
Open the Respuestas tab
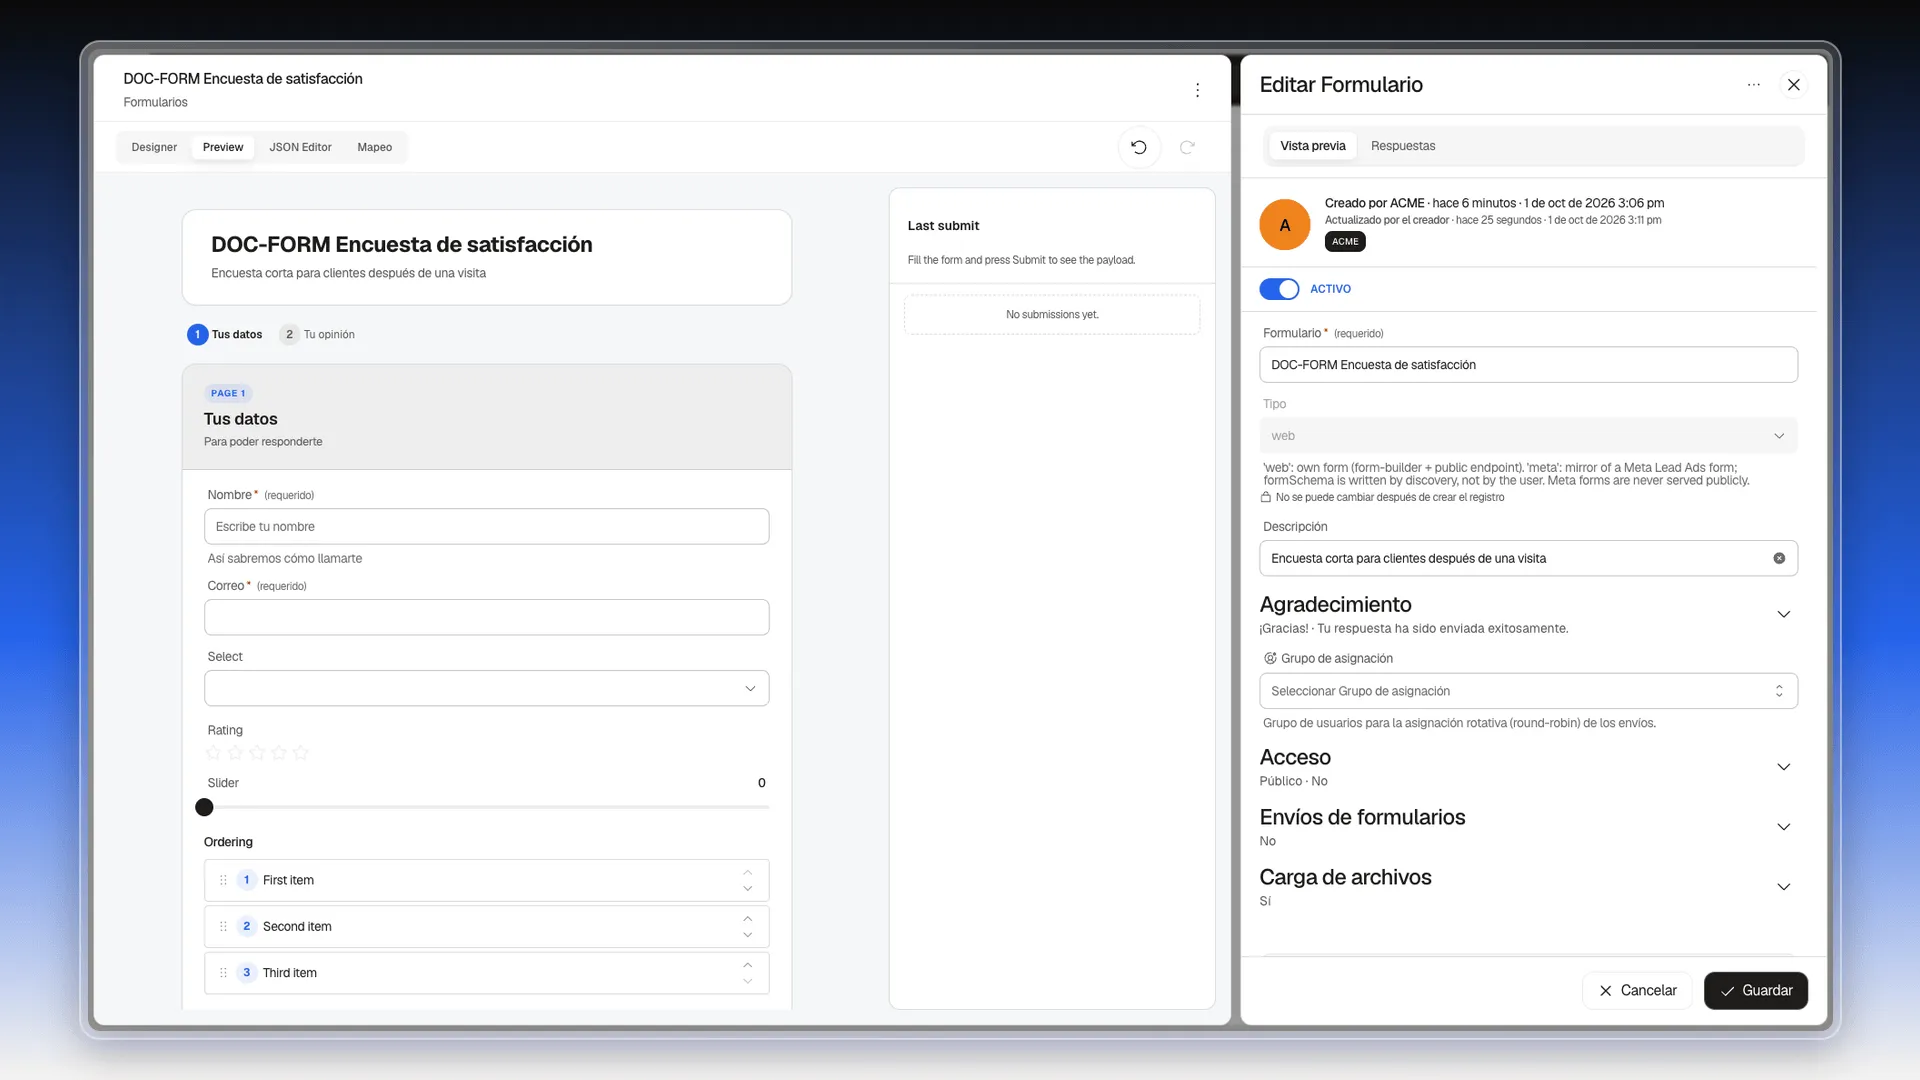pyautogui.click(x=1402, y=146)
